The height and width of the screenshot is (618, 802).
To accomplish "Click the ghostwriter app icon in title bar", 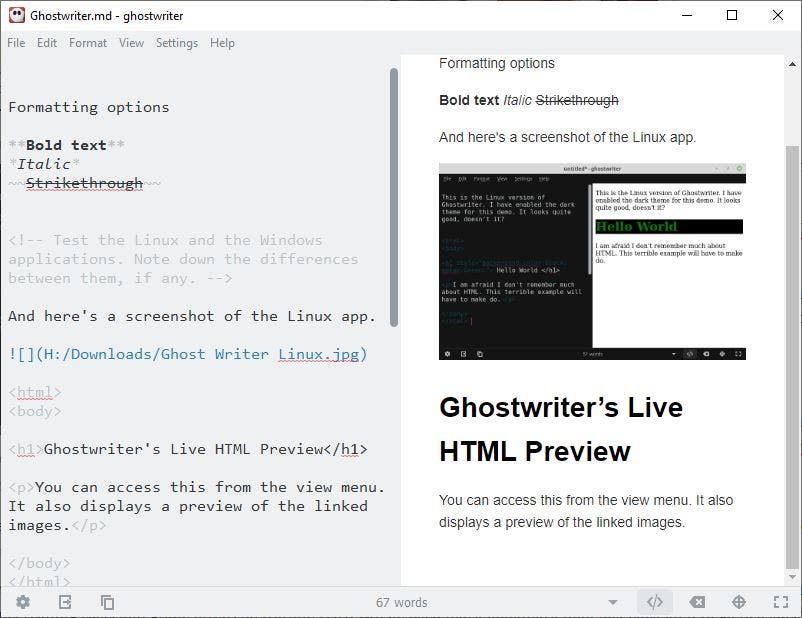I will pyautogui.click(x=17, y=15).
